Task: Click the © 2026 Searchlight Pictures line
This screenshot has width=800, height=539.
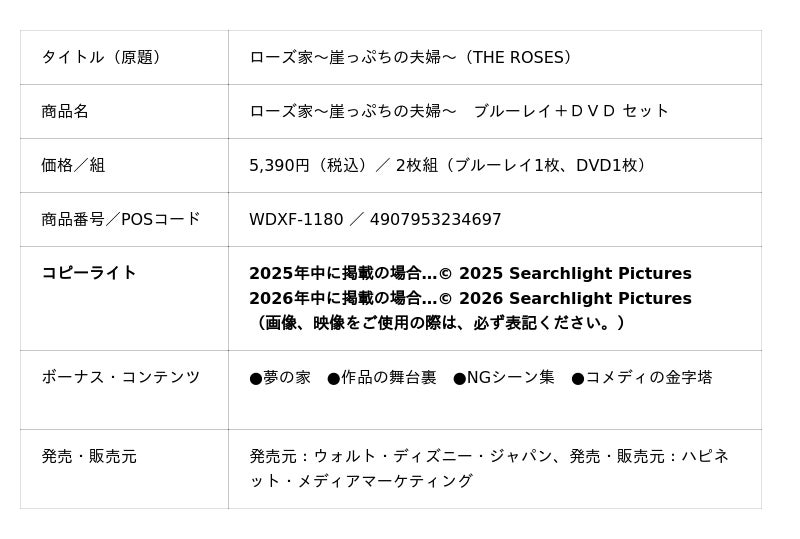Action: pos(470,299)
